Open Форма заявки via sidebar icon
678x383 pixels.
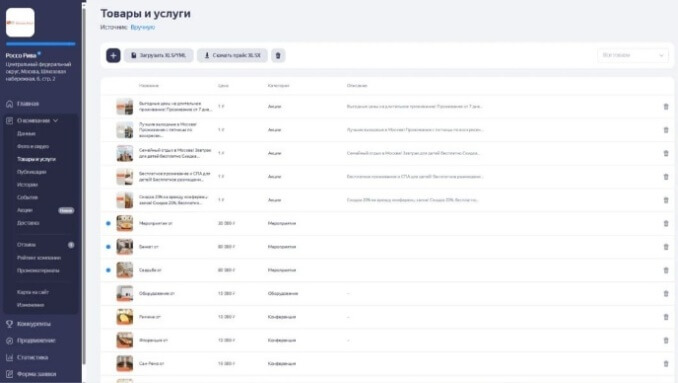click(x=10, y=374)
